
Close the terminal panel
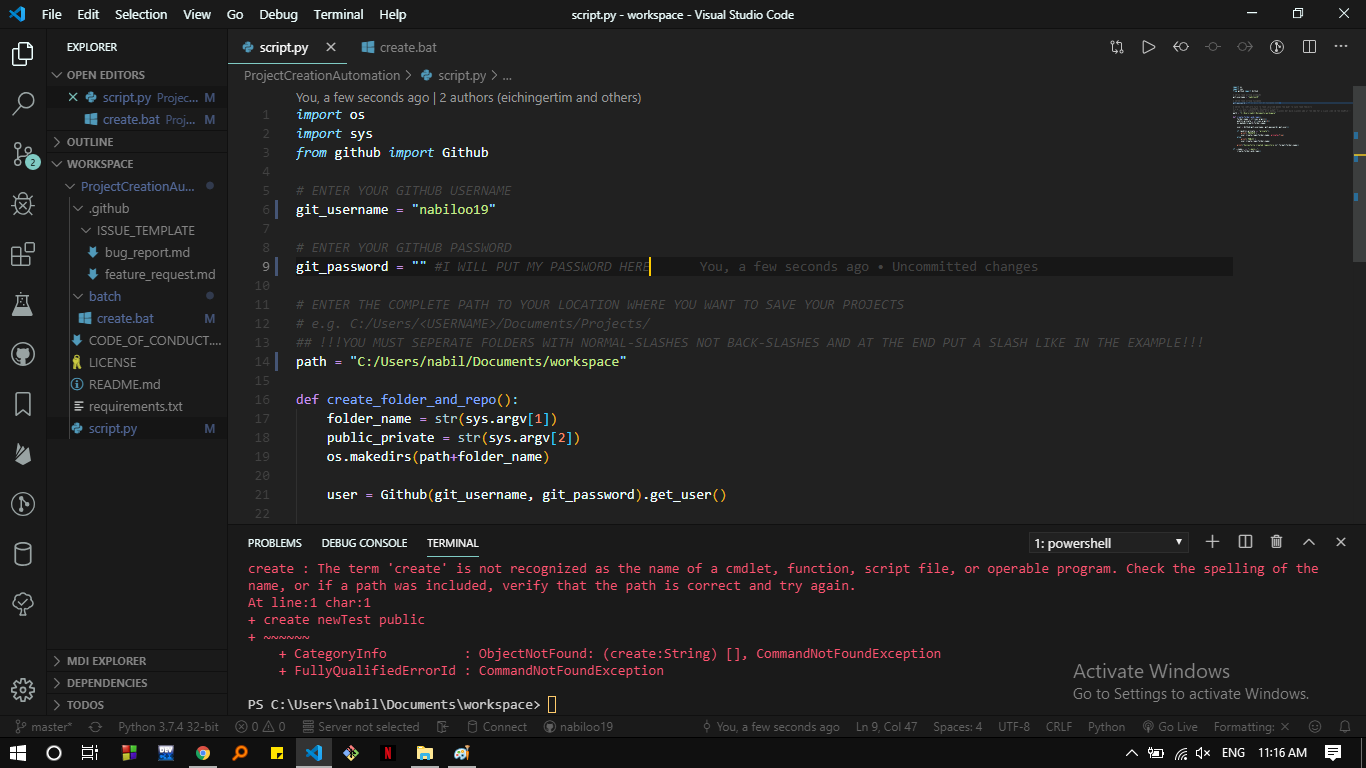(x=1341, y=542)
